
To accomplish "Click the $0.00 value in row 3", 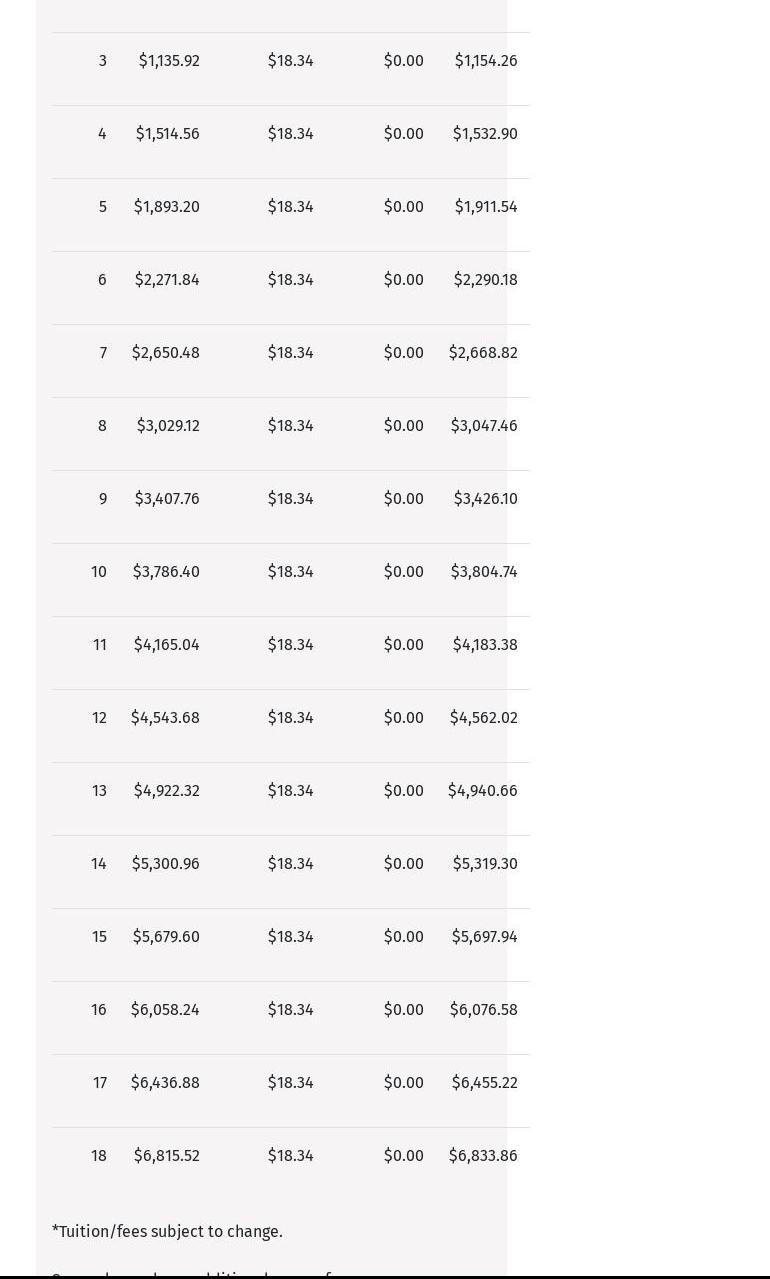I will (404, 61).
